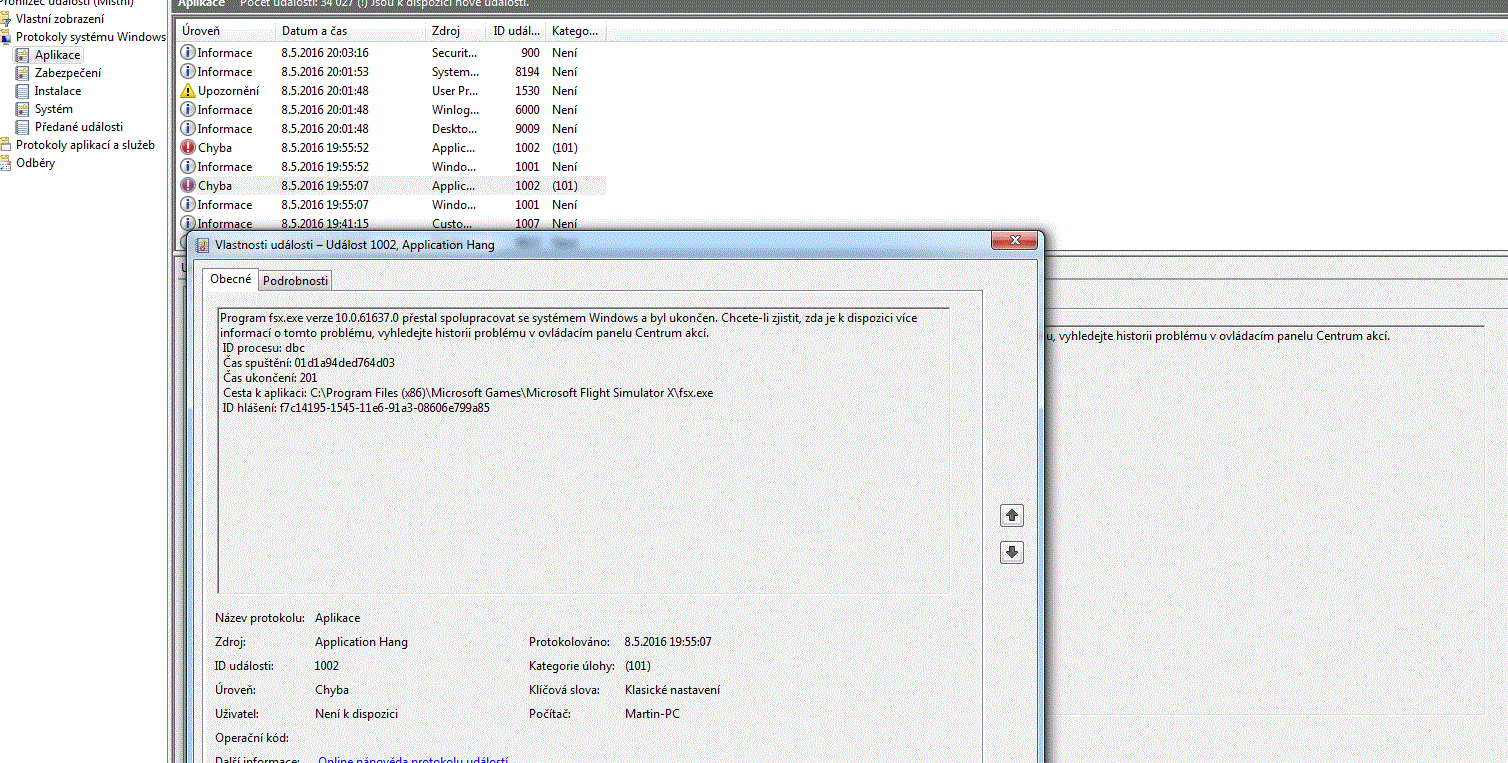Click the info icon of the Deskto... event row
Image resolution: width=1508 pixels, height=763 pixels.
188,129
